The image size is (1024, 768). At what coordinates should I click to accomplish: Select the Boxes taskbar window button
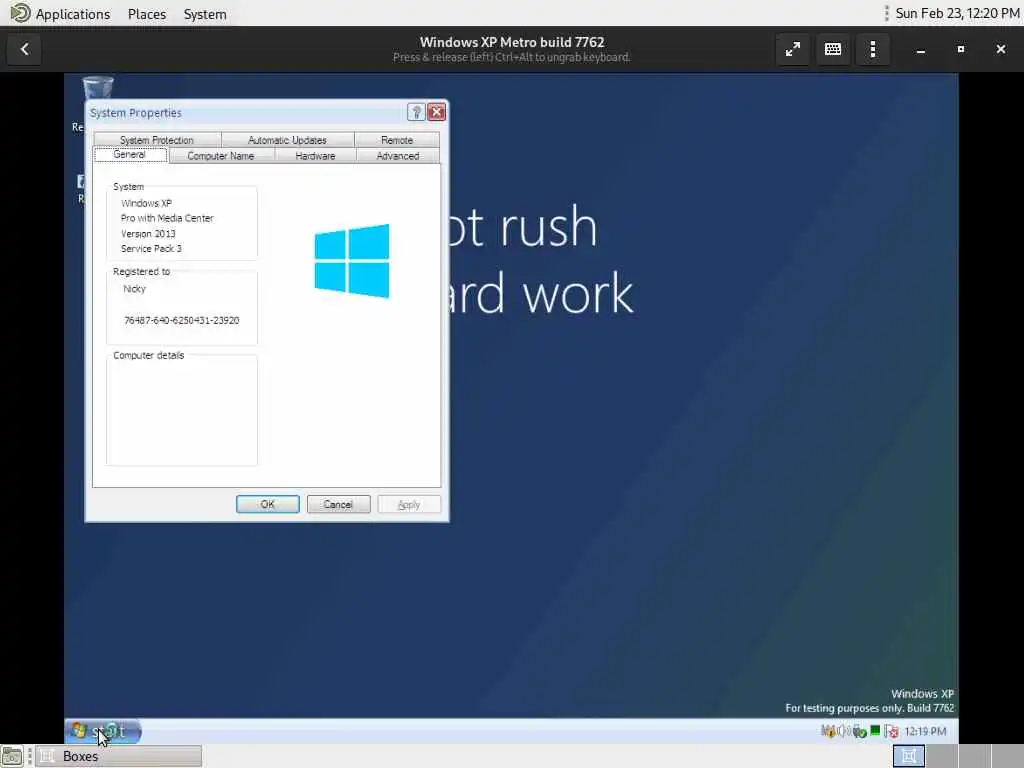[118, 756]
